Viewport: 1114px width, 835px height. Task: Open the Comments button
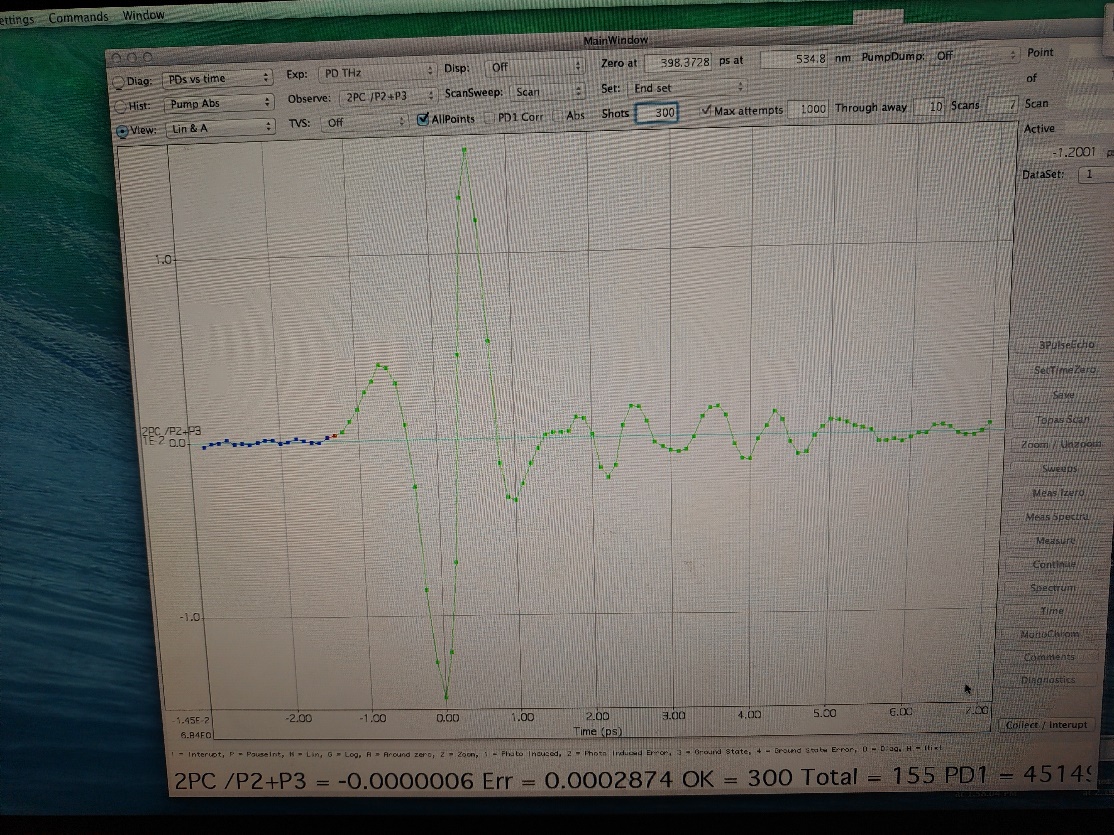pos(1049,657)
